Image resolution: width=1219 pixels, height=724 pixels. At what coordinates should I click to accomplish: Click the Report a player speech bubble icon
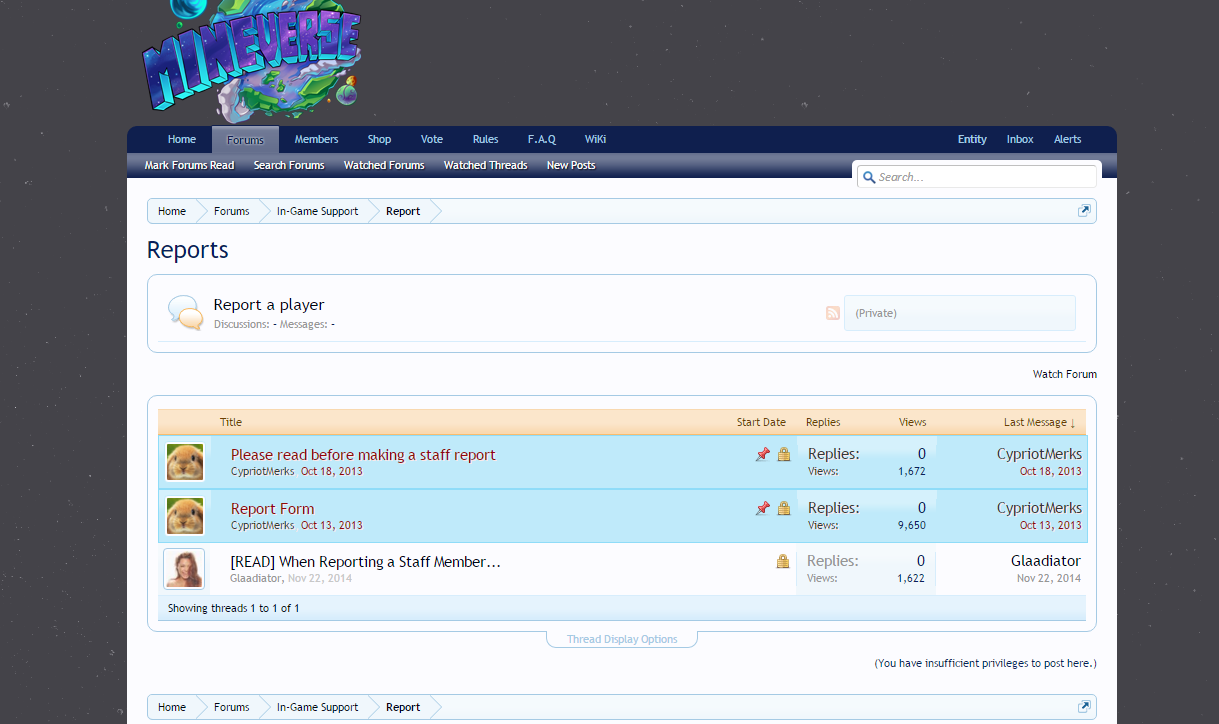point(185,313)
